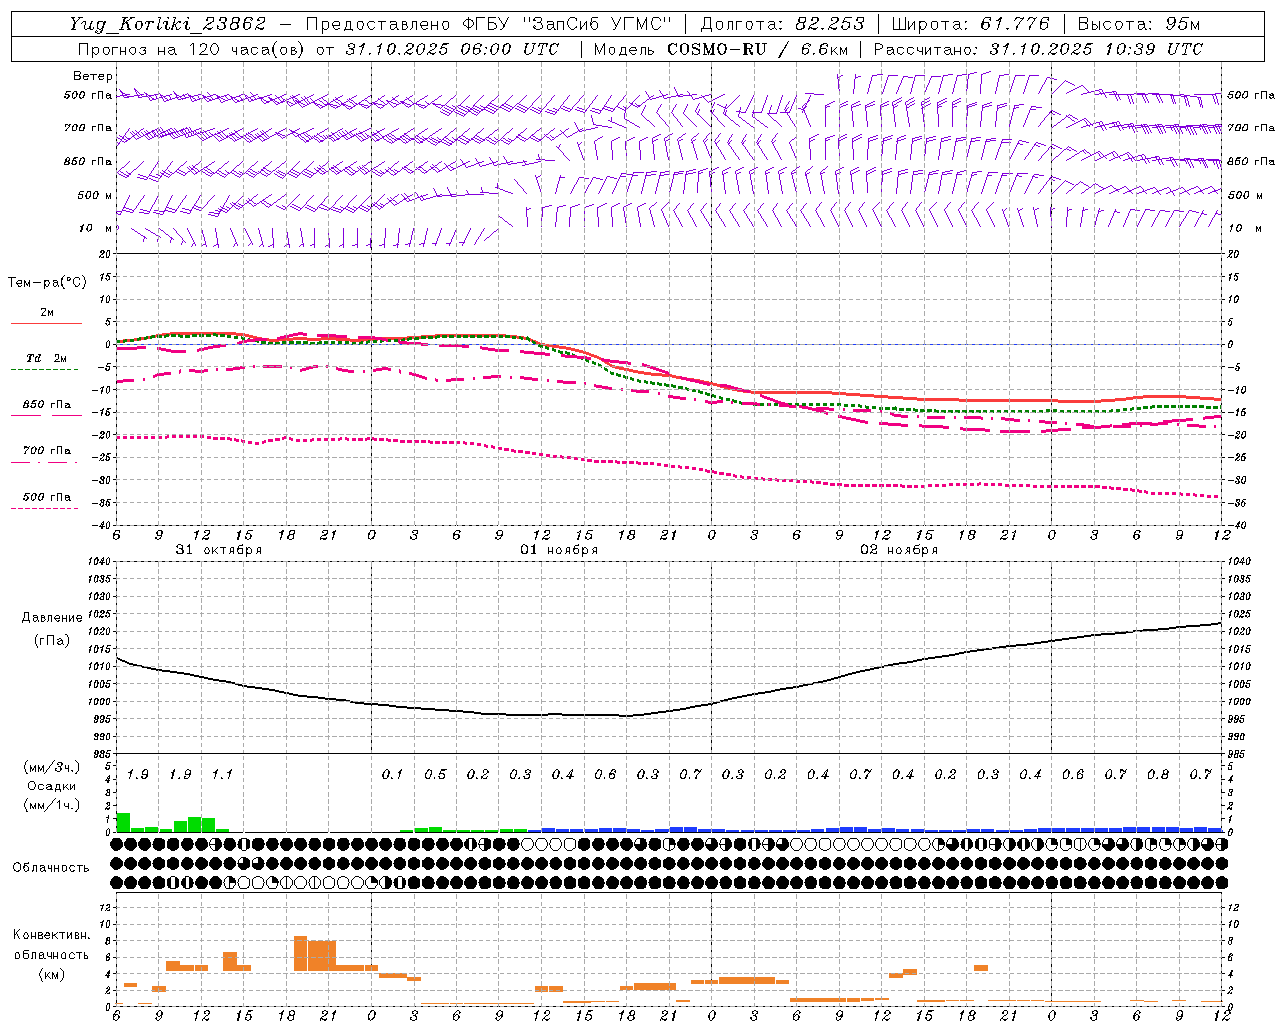Viewport: 1280px width, 1024px height.
Task: Select the precipitation value 0.5
Action: click(435, 775)
